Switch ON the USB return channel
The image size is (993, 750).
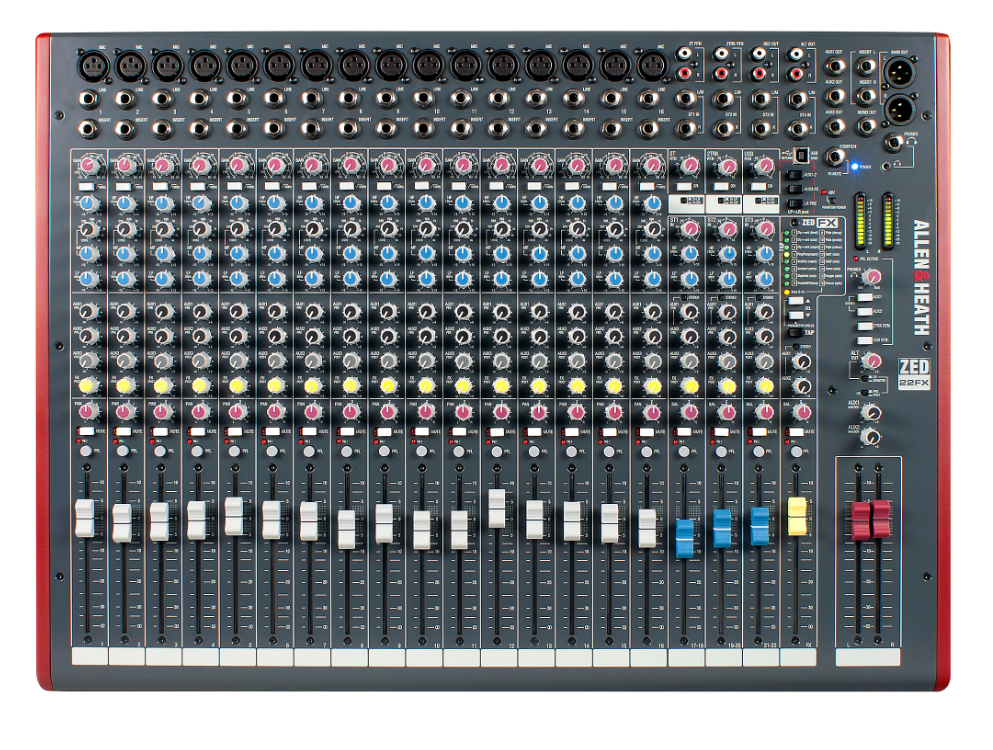click(x=758, y=187)
